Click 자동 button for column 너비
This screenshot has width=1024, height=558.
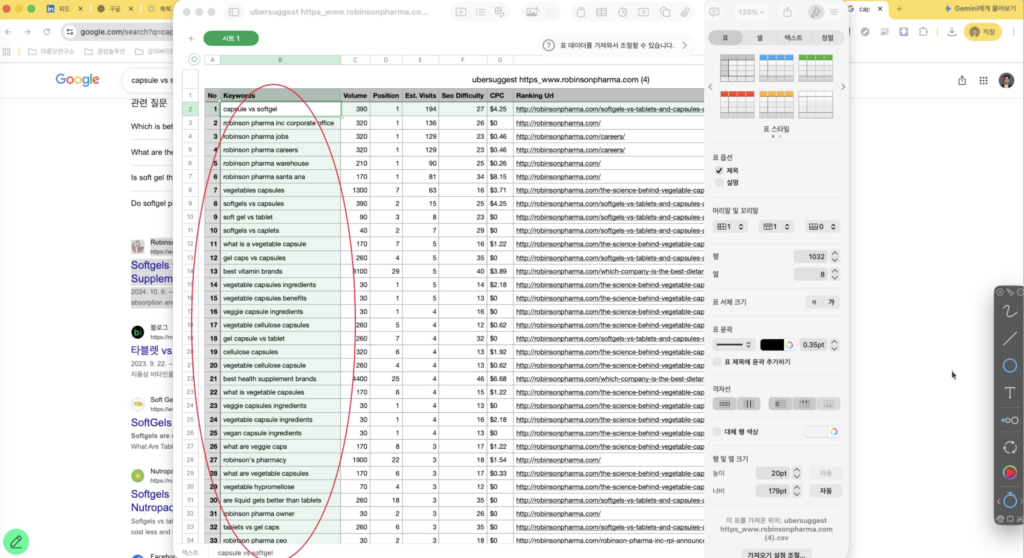point(825,491)
